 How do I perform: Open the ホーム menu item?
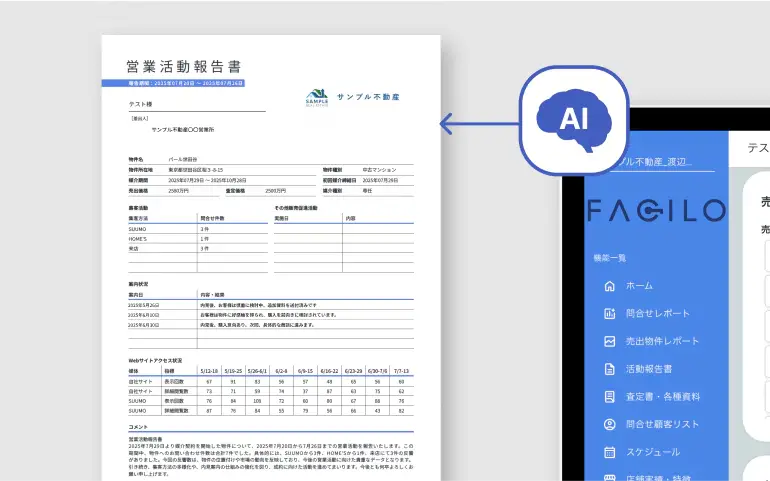click(x=639, y=286)
